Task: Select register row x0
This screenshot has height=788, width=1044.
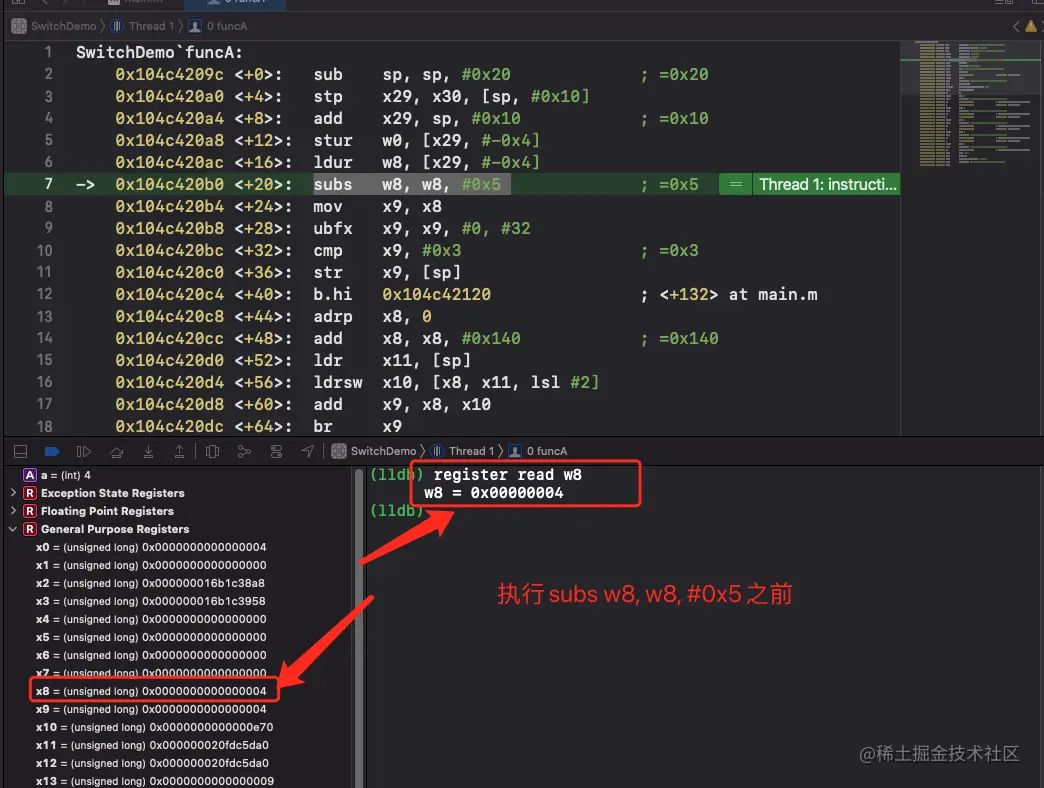Action: tap(151, 547)
